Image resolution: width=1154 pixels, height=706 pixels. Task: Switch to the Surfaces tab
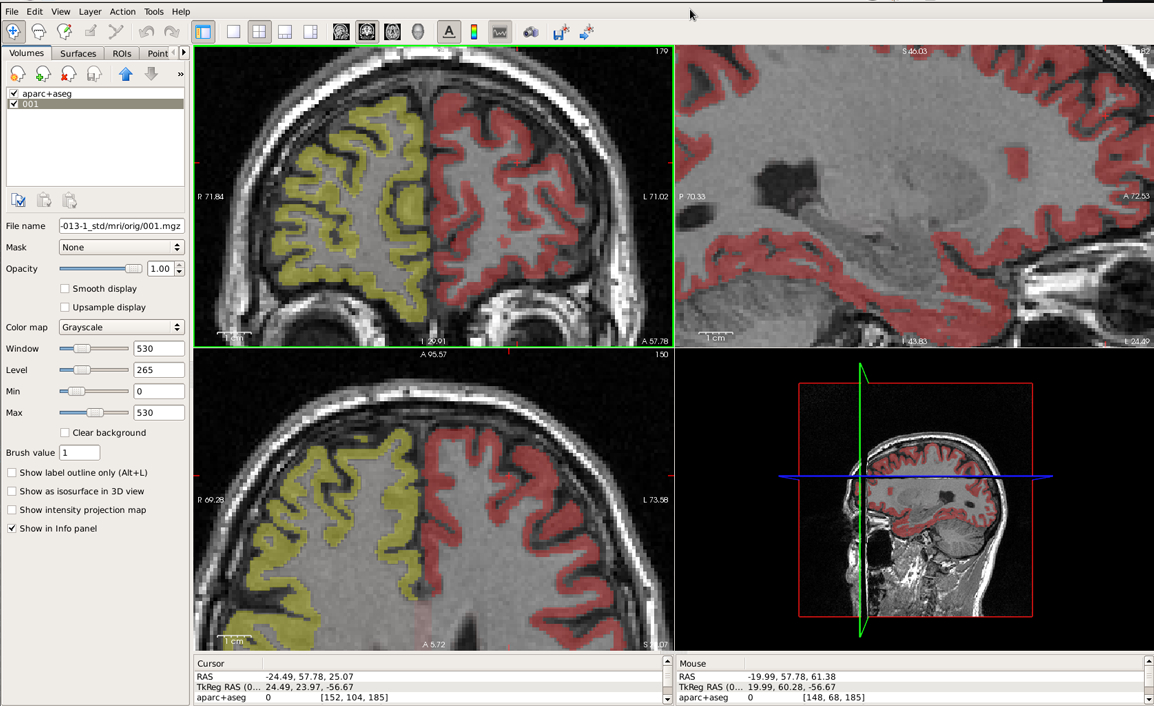pyautogui.click(x=78, y=53)
